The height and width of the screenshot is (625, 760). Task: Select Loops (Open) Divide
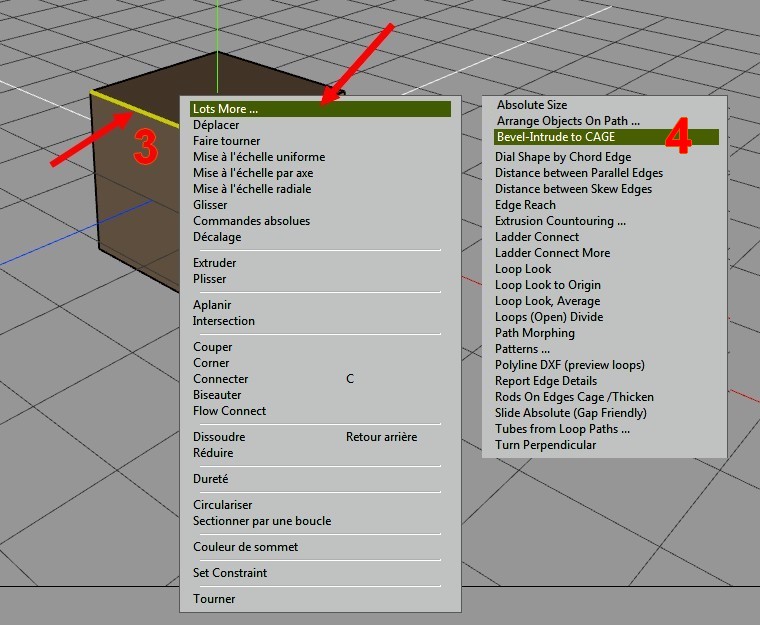(x=549, y=317)
